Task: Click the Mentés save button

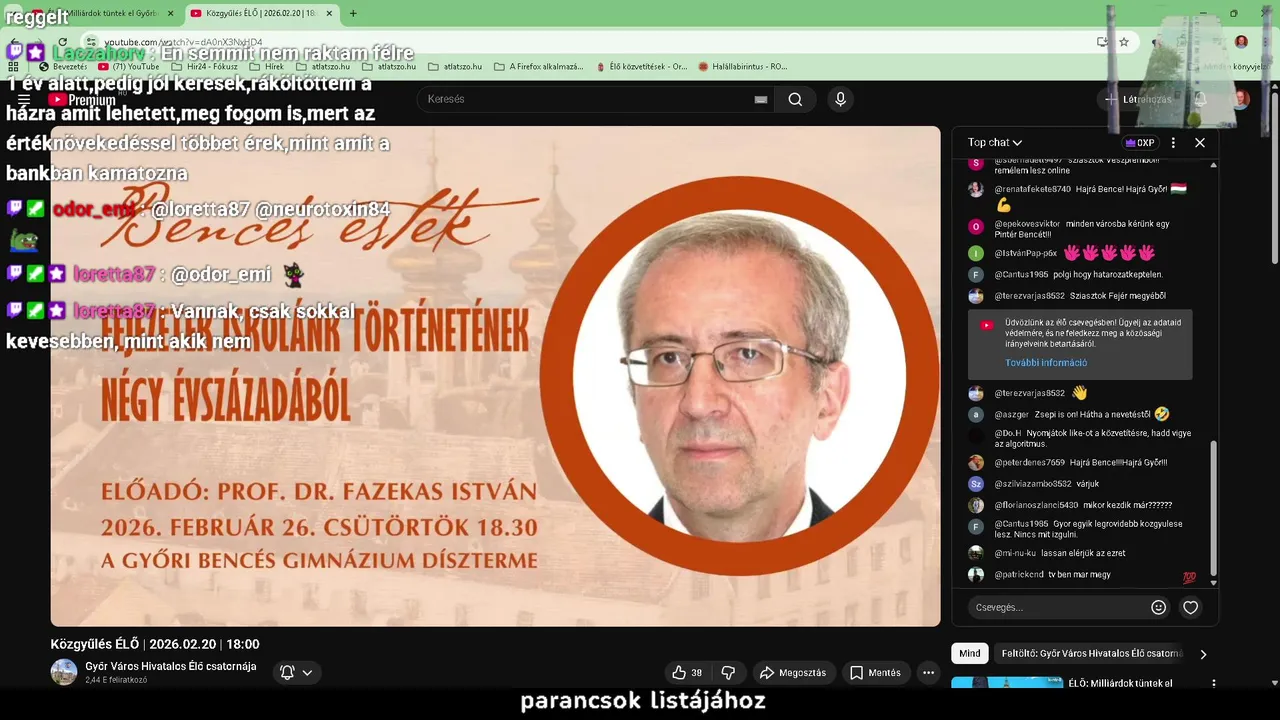Action: click(875, 673)
